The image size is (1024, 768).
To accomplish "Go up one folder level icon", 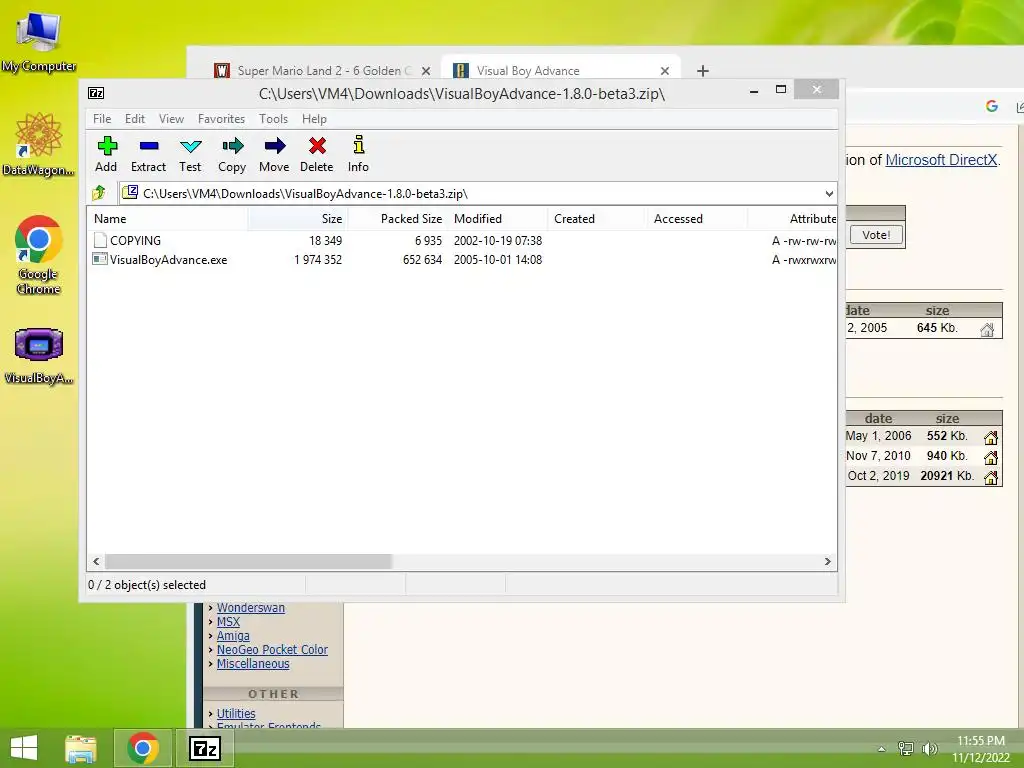I will (x=99, y=193).
